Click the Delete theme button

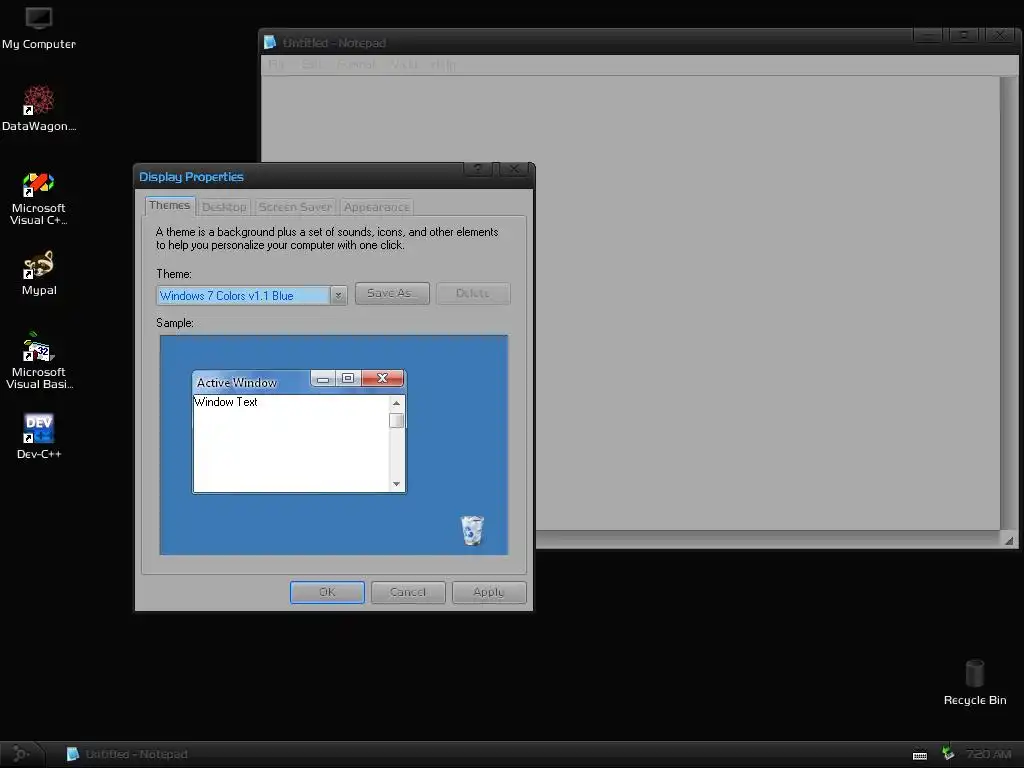pyautogui.click(x=473, y=293)
